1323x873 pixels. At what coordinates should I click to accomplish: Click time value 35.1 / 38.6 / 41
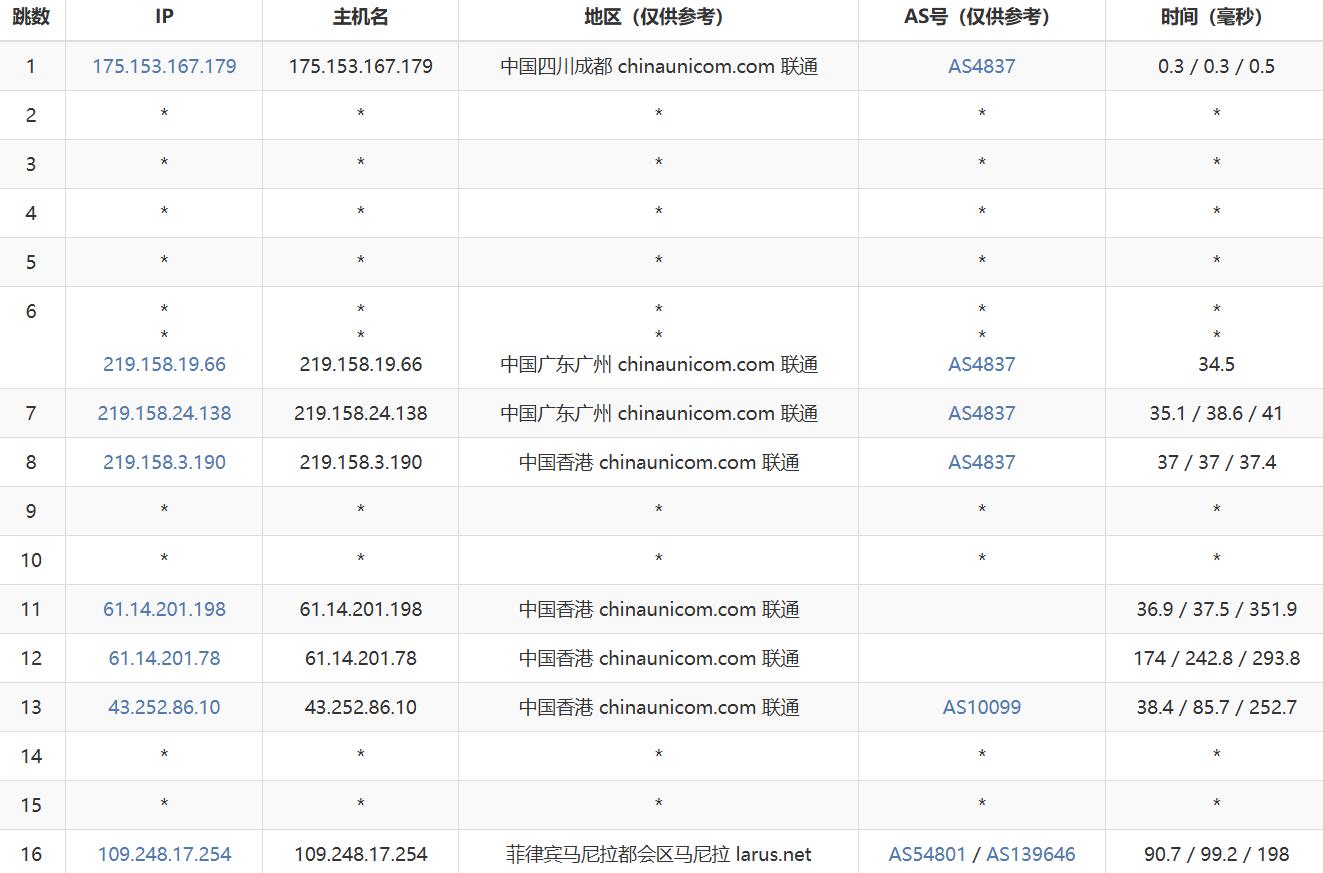[1216, 413]
